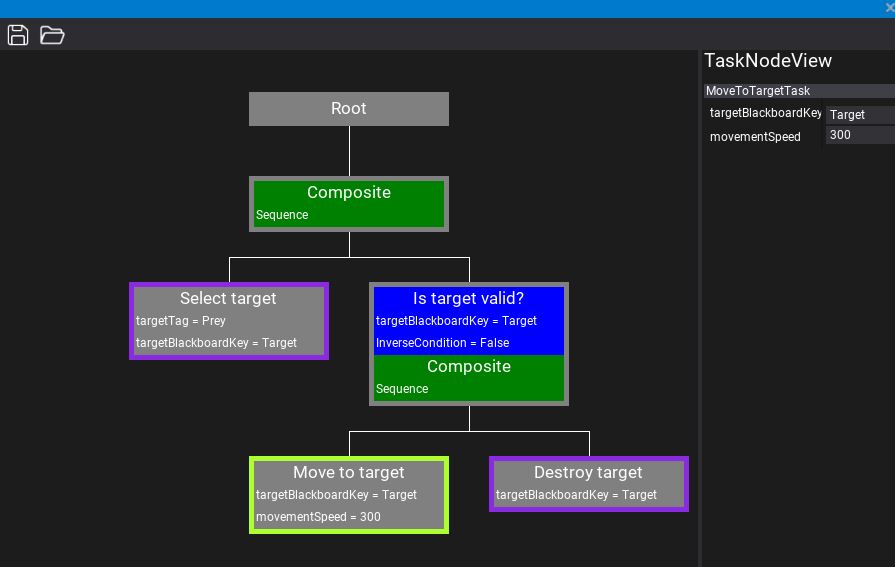
Task: Click targetBlackboardKey text in Select target node
Action: click(x=216, y=343)
